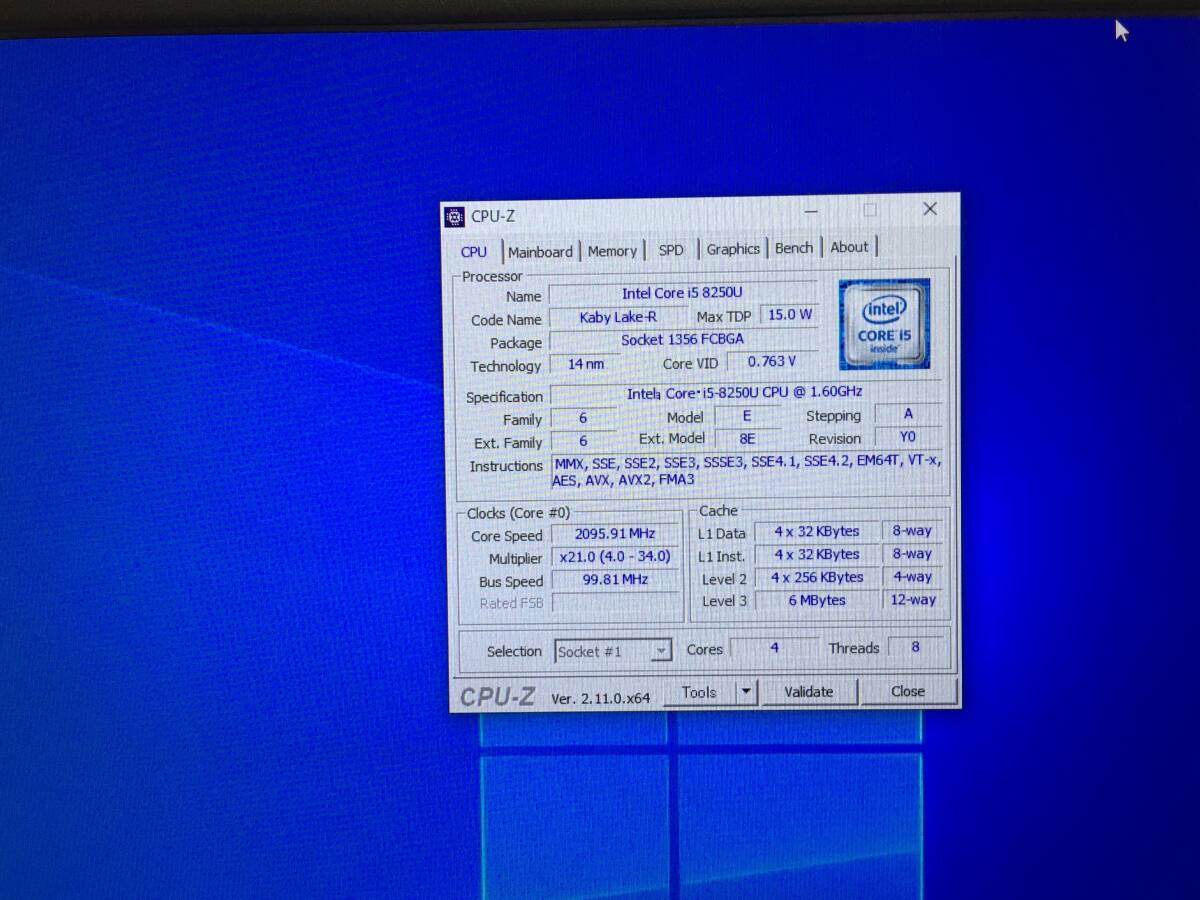
Task: Click the Close button at the bottom
Action: point(908,691)
